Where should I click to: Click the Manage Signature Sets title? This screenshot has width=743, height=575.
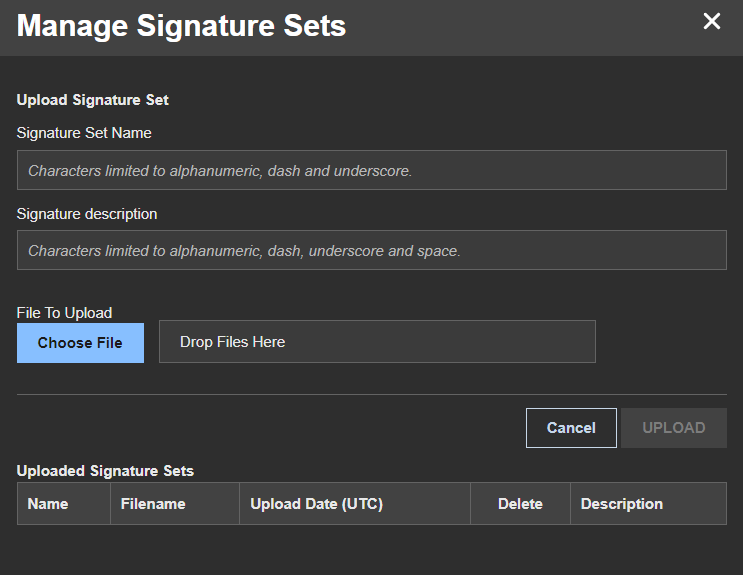181,25
